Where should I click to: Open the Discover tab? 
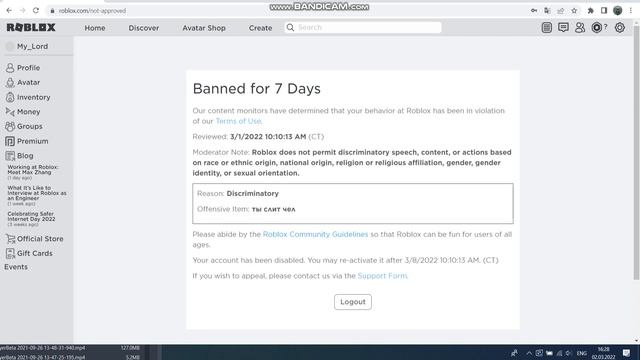coord(144,28)
